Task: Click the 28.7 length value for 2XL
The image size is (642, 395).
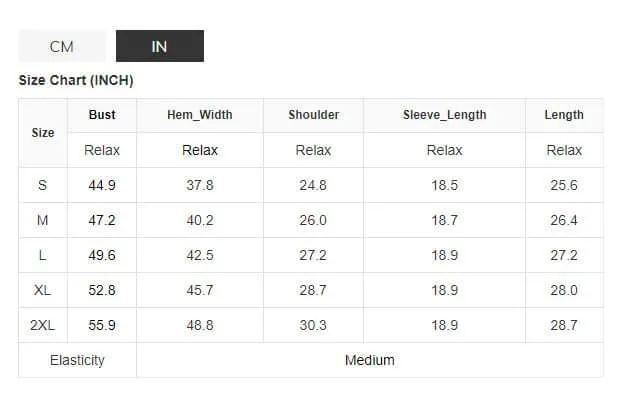Action: pos(564,325)
